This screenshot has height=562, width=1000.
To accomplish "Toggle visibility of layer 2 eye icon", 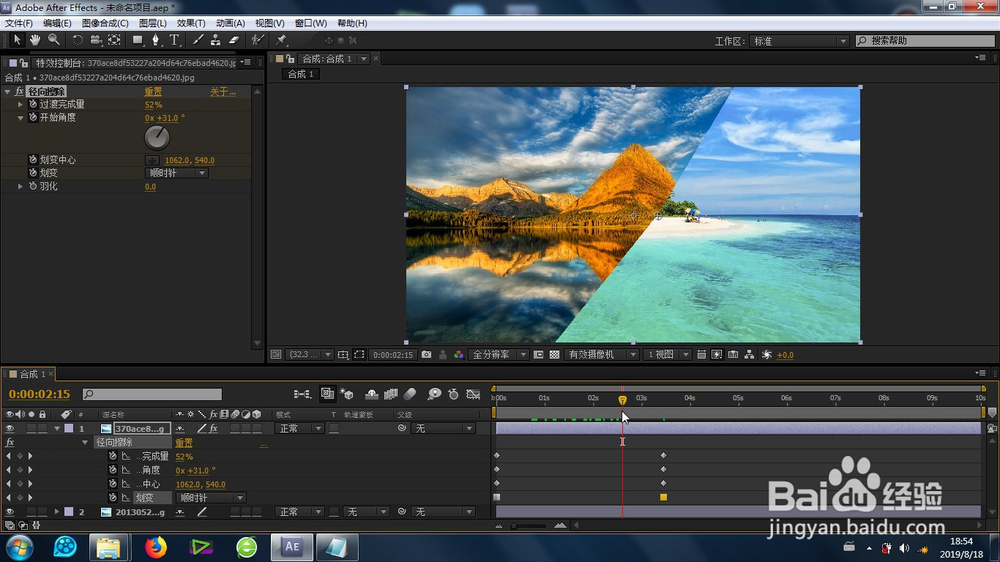I will (10, 512).
